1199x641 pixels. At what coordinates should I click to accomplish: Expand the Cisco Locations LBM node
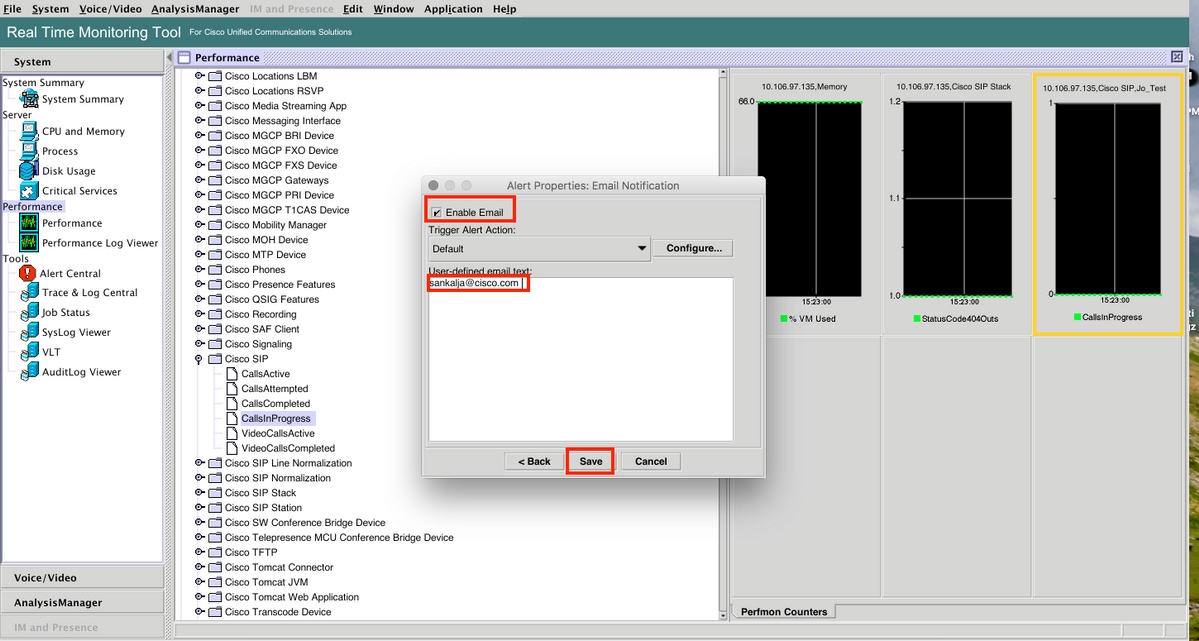point(199,76)
